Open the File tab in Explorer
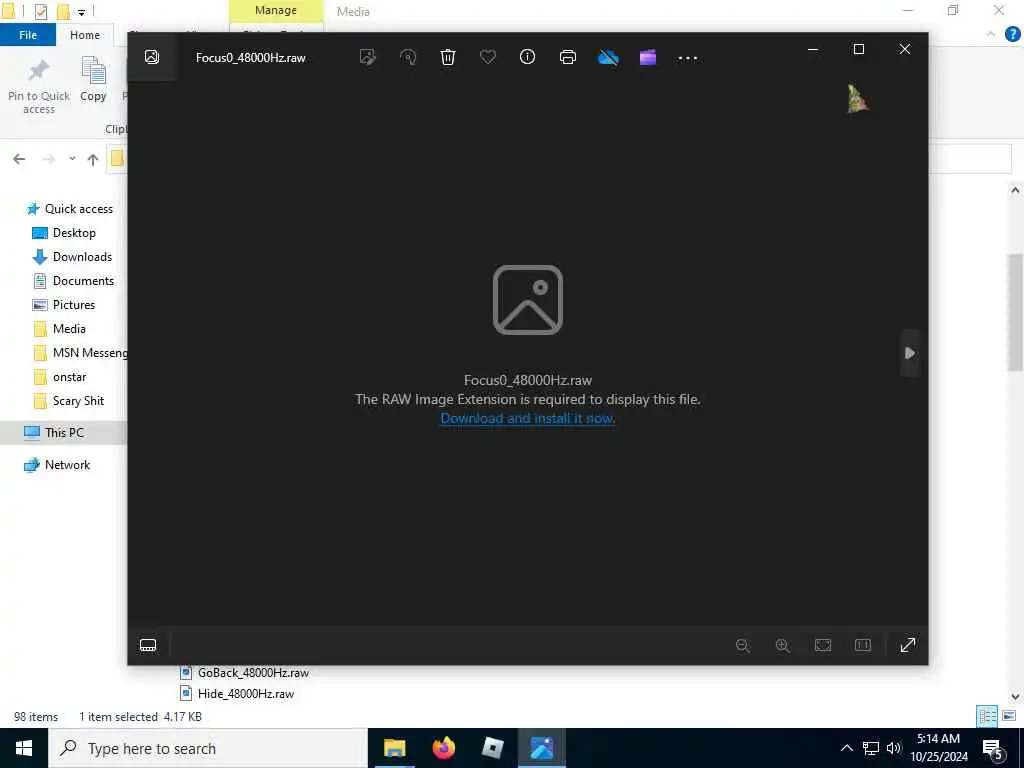 [x=28, y=35]
